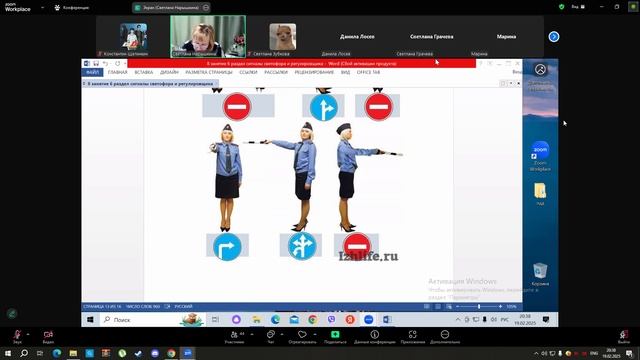Screen dimensions: 640x360
Task: Click the Выйти leave meeting button
Action: click(x=623, y=336)
